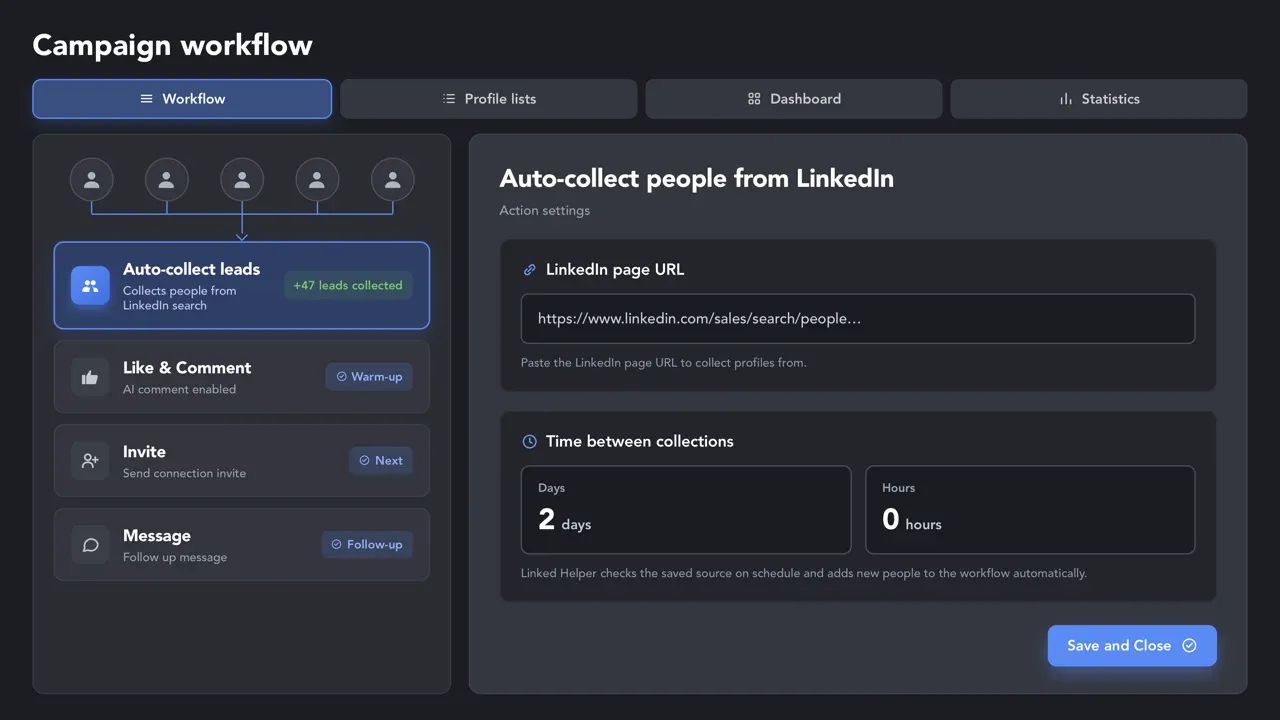This screenshot has height=720, width=1280.
Task: Click the AI comment enabled text
Action: coord(180,390)
